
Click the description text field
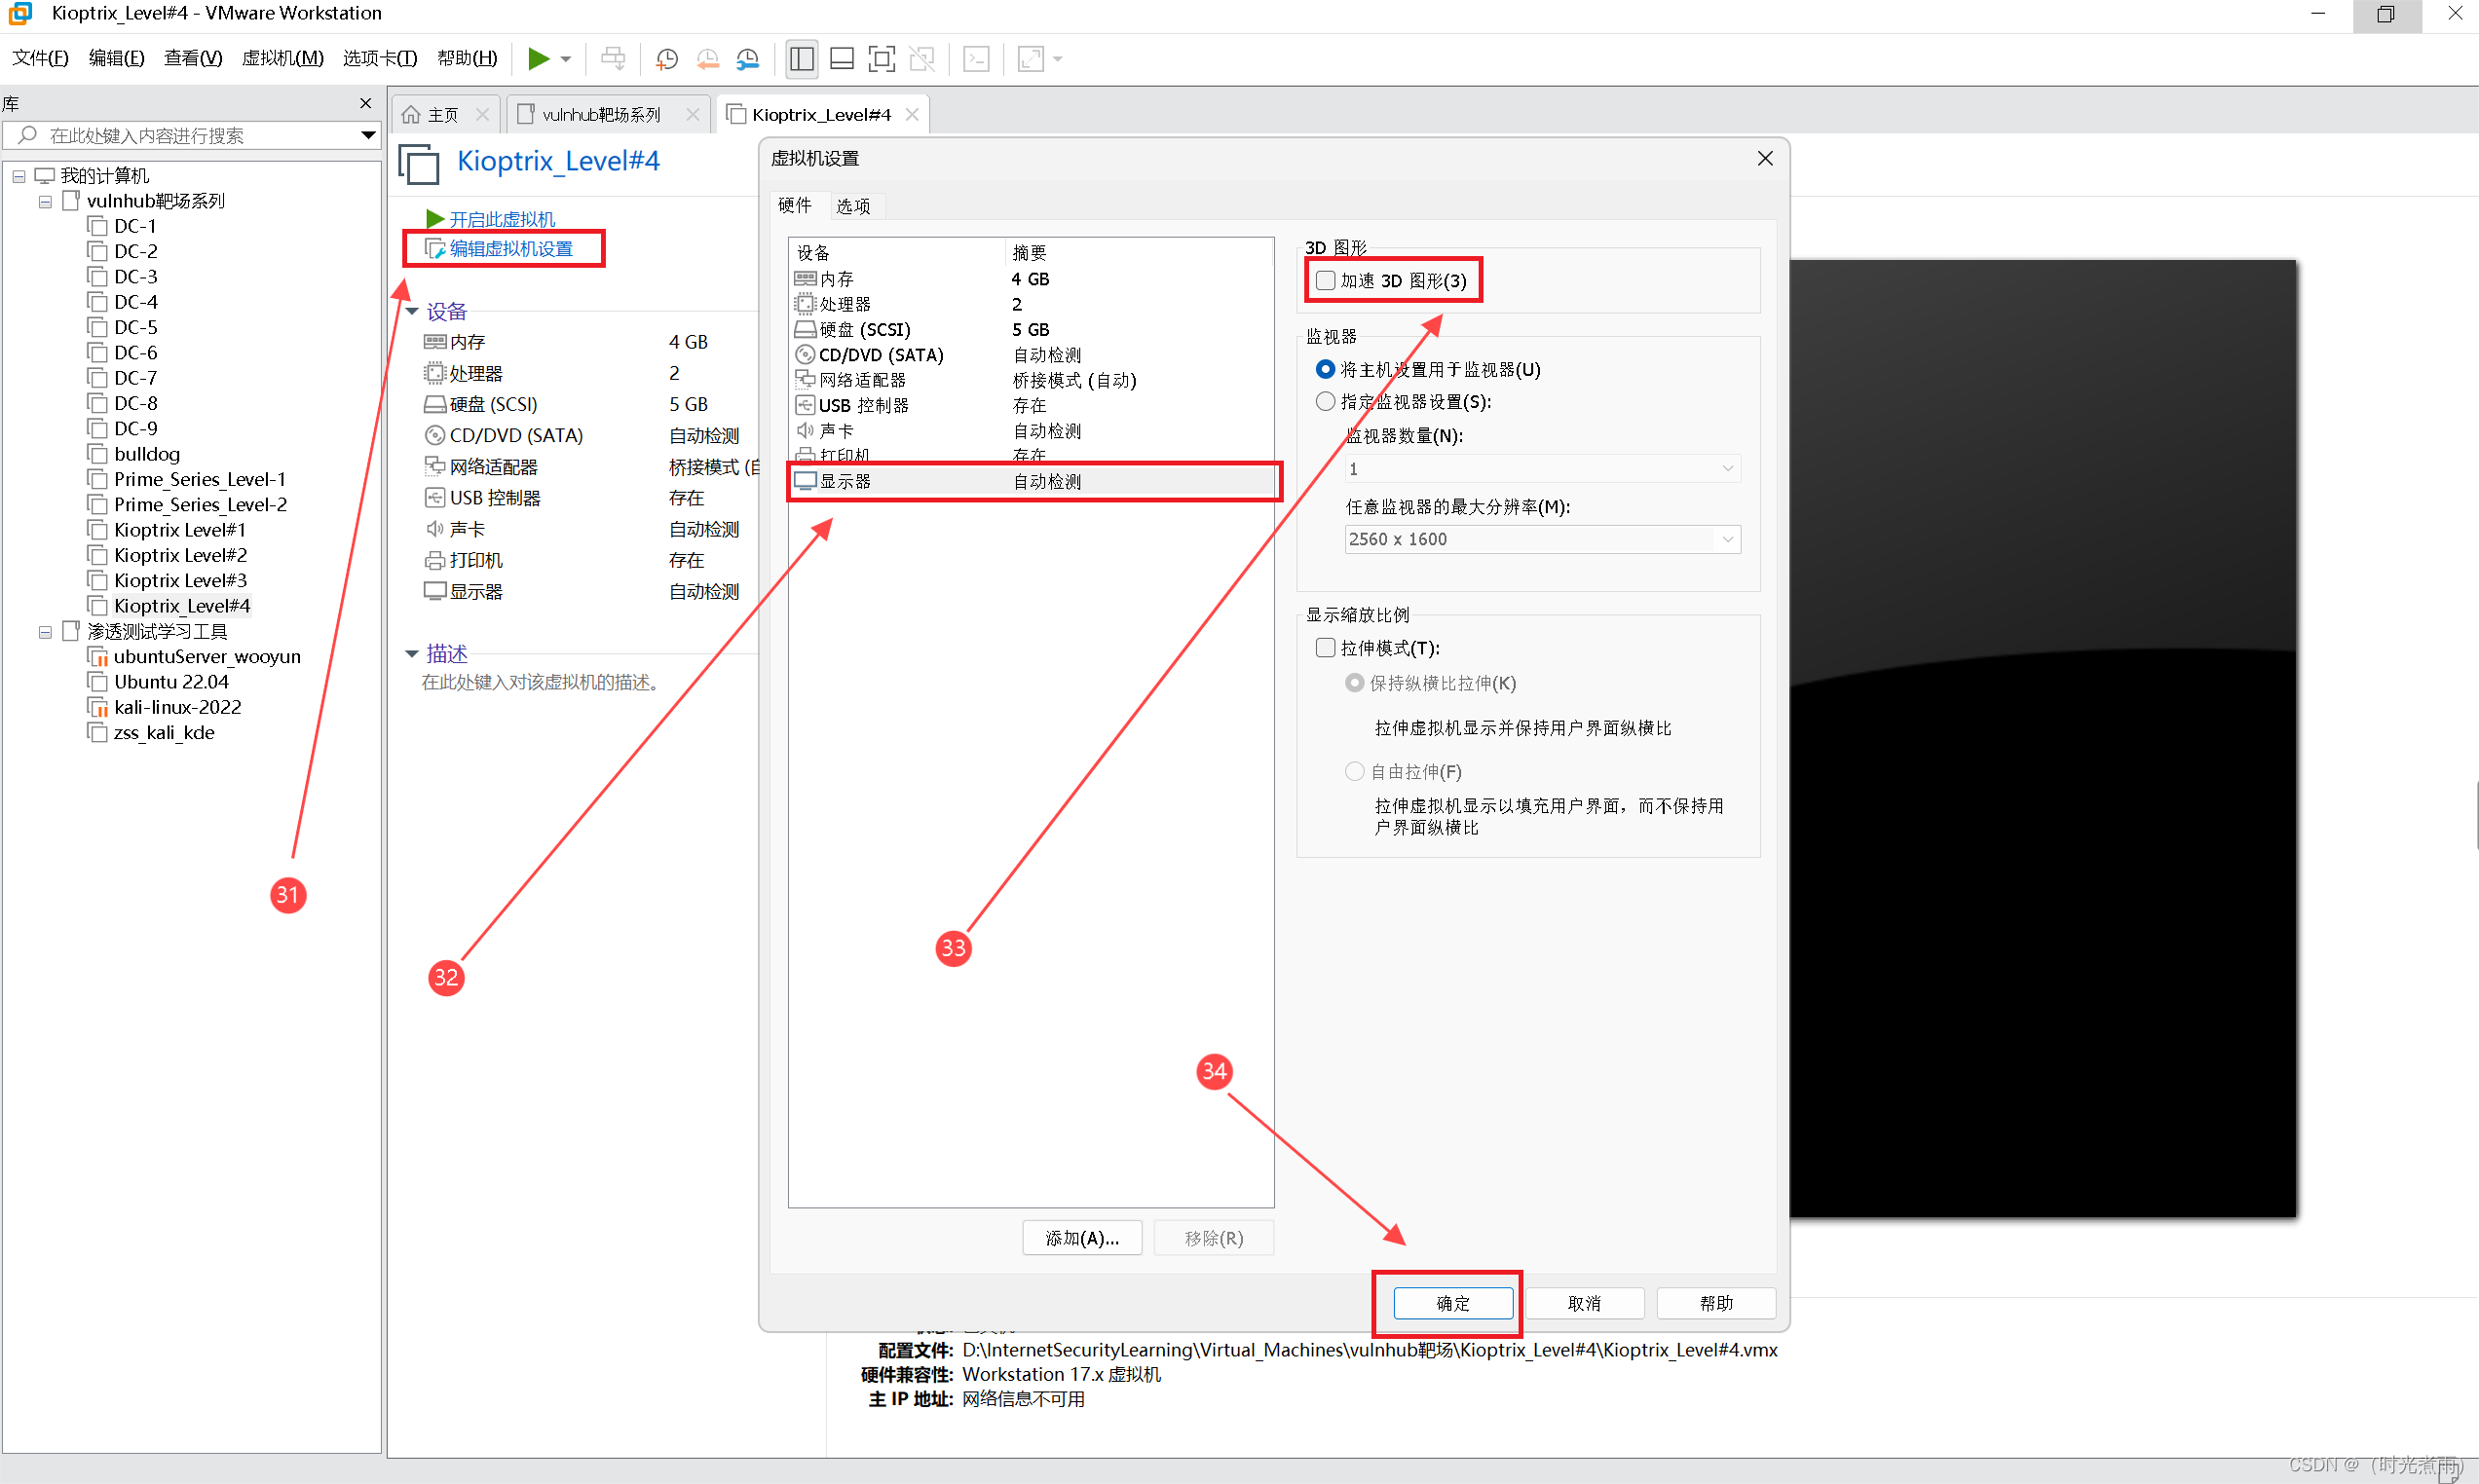[540, 682]
